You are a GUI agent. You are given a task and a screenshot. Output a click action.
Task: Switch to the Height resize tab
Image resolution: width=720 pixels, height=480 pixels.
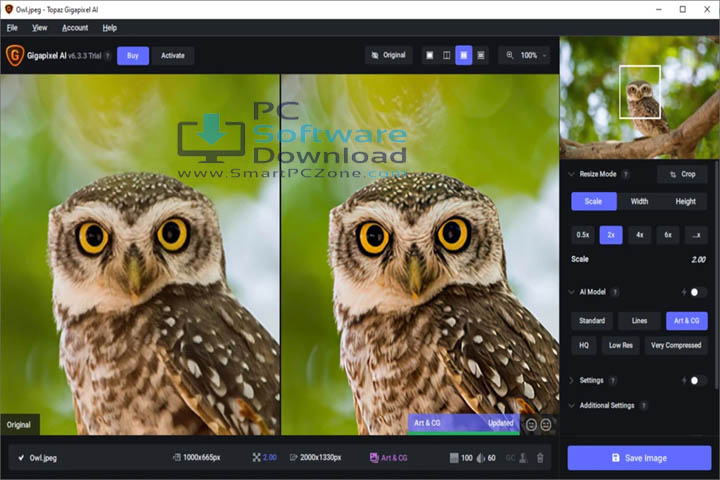[685, 201]
